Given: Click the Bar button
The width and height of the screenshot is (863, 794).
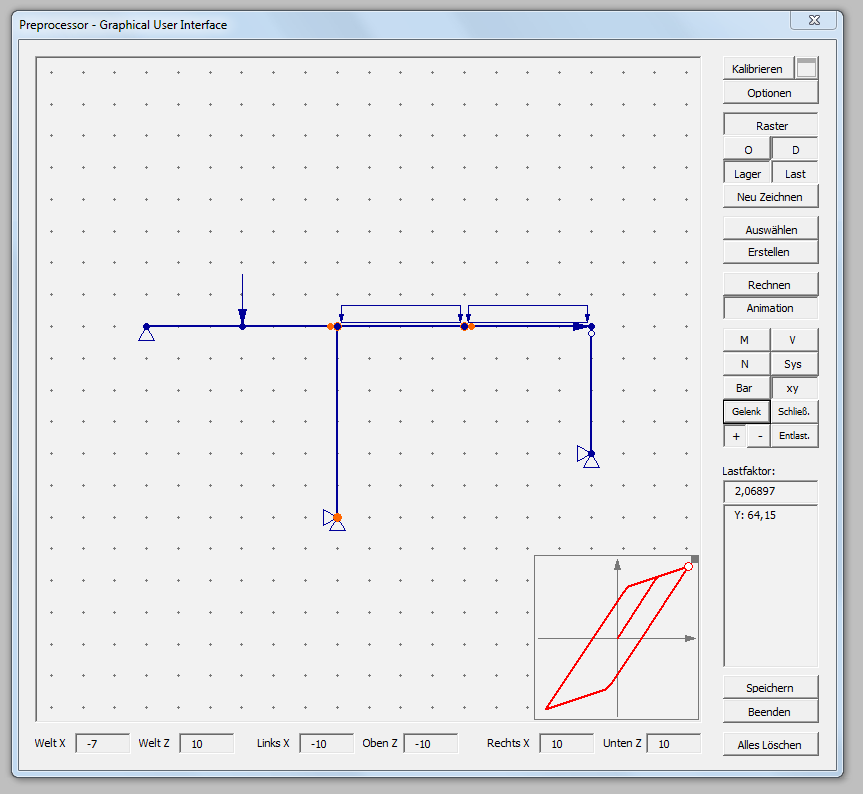Looking at the screenshot, I should [x=746, y=388].
